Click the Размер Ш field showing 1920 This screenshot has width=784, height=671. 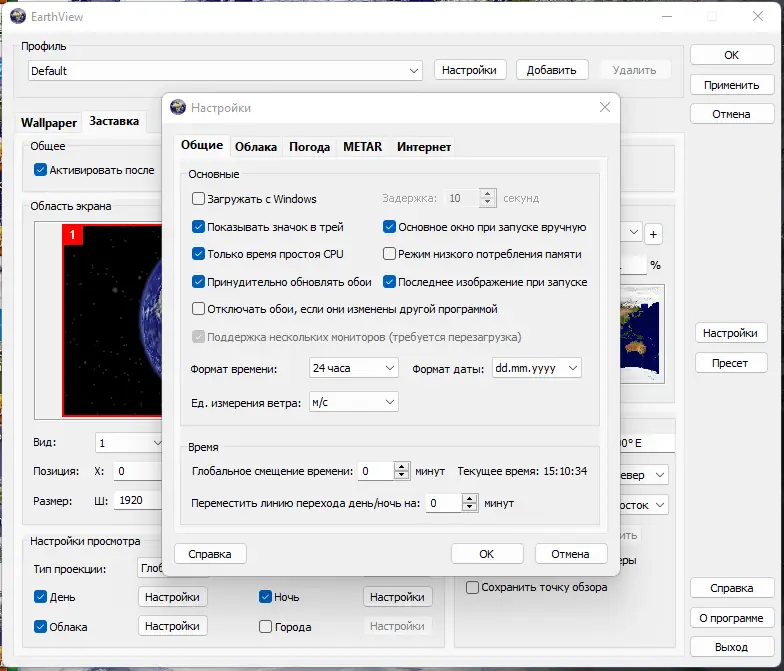tap(138, 500)
